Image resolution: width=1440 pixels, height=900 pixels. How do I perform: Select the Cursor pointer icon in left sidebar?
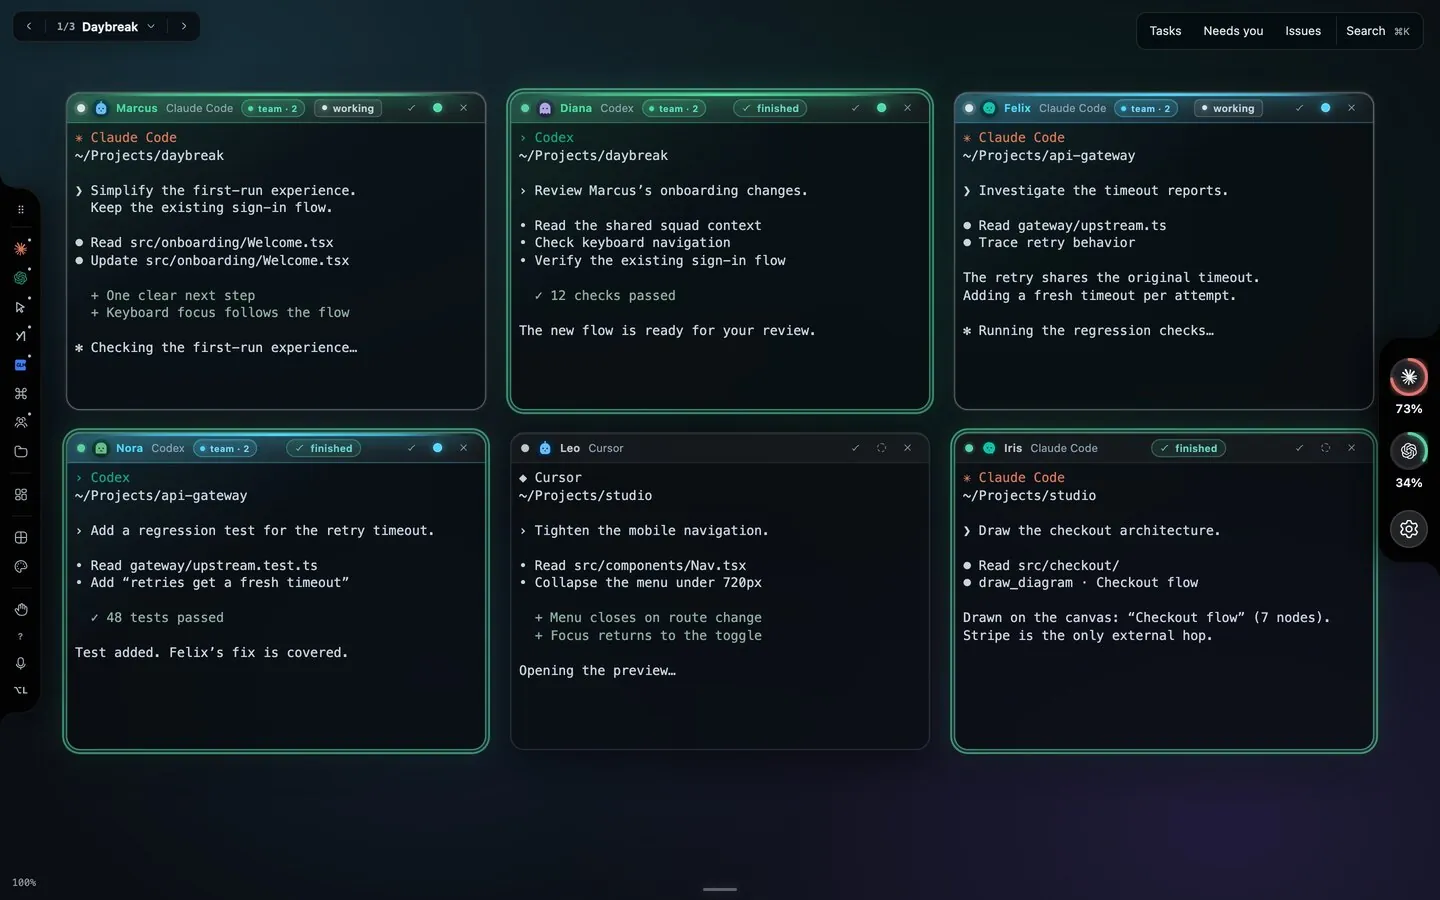20,307
